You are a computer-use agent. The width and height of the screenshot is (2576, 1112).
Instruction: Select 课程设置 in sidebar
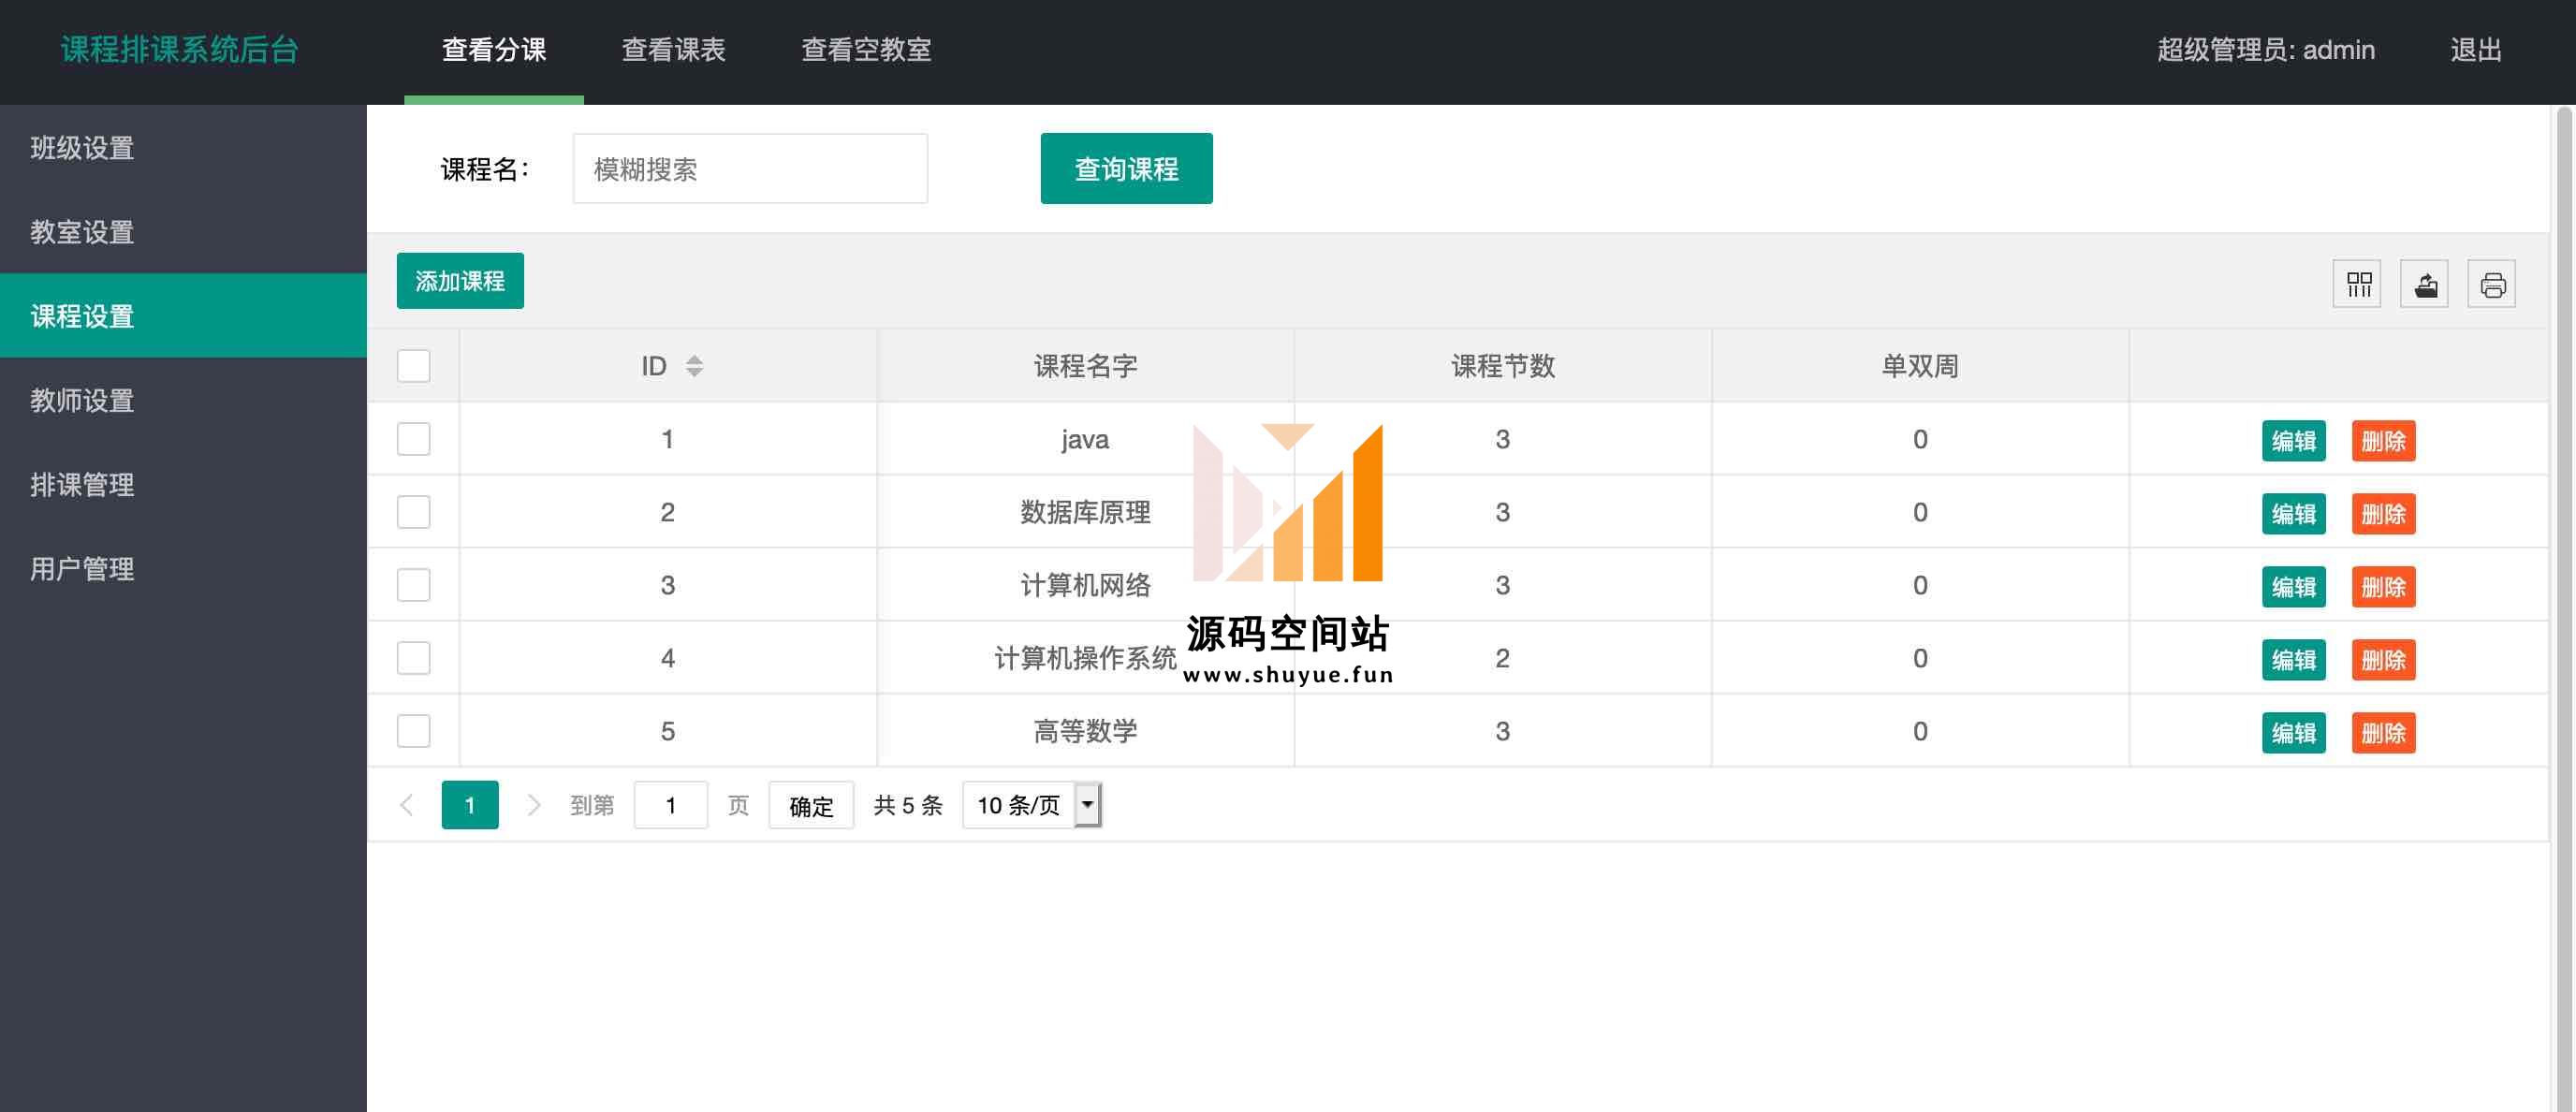click(183, 316)
